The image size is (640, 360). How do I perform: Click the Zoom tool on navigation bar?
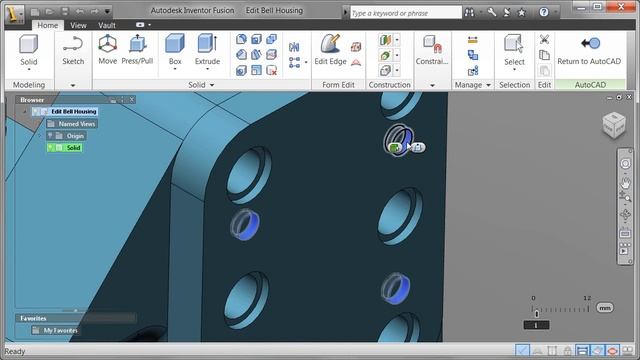(625, 197)
